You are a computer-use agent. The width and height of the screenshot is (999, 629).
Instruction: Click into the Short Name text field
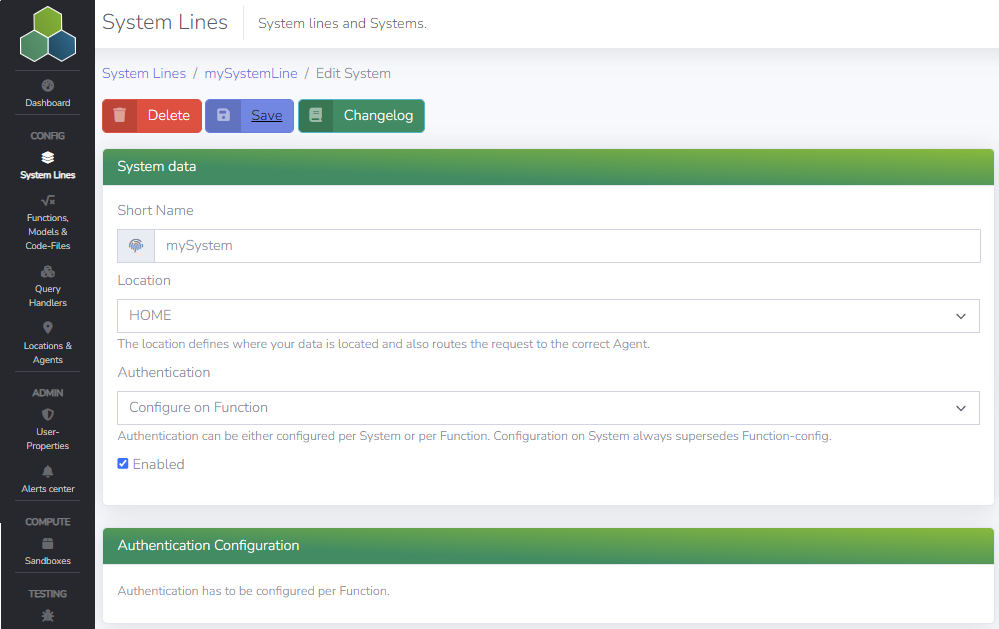click(x=567, y=246)
